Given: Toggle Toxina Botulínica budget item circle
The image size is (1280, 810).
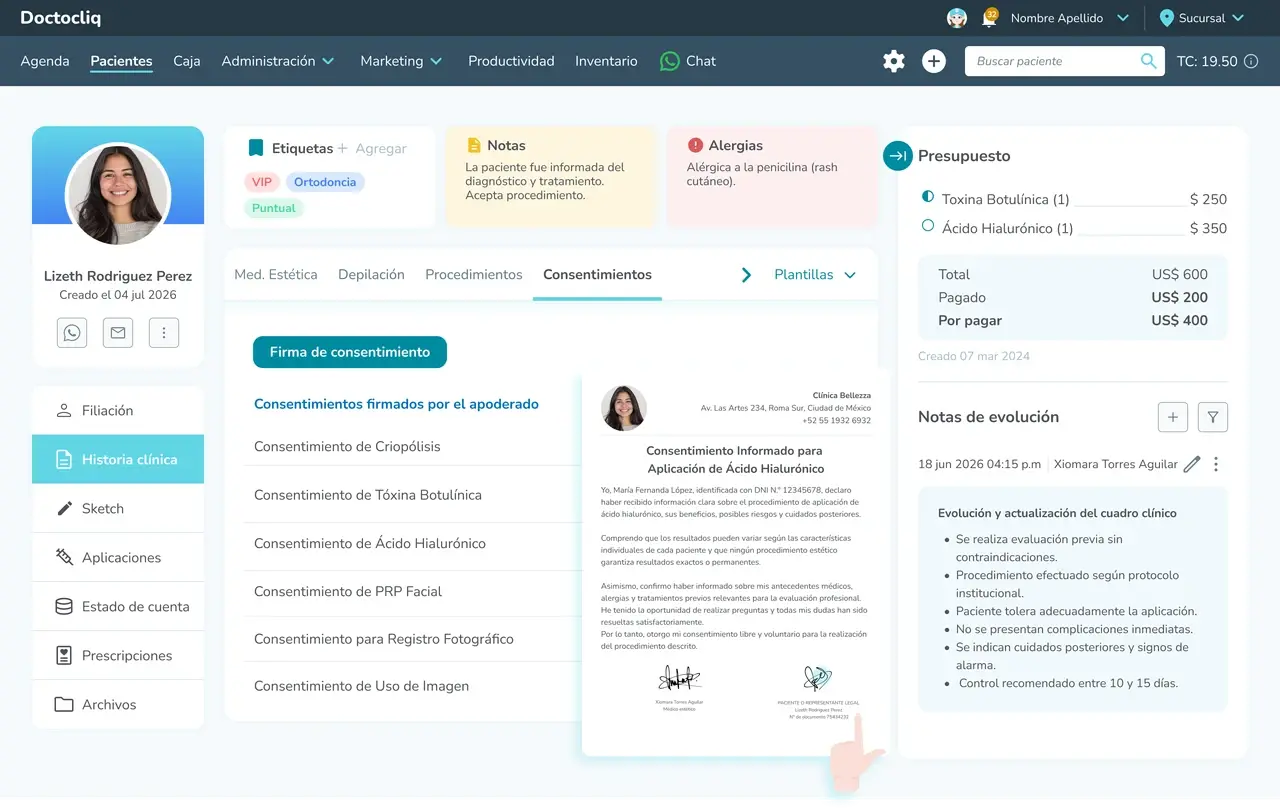Looking at the screenshot, I should [928, 197].
